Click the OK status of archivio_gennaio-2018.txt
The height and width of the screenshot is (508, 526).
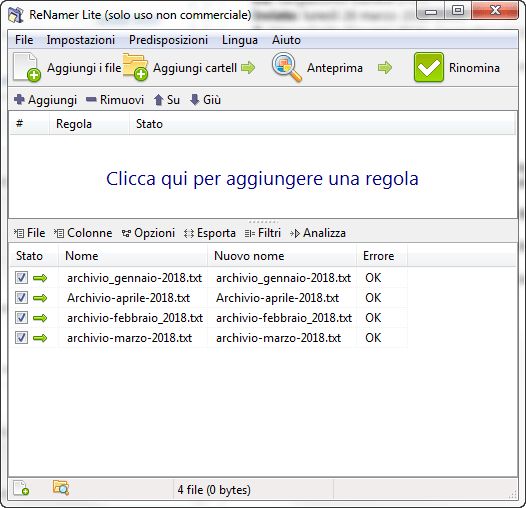(373, 278)
